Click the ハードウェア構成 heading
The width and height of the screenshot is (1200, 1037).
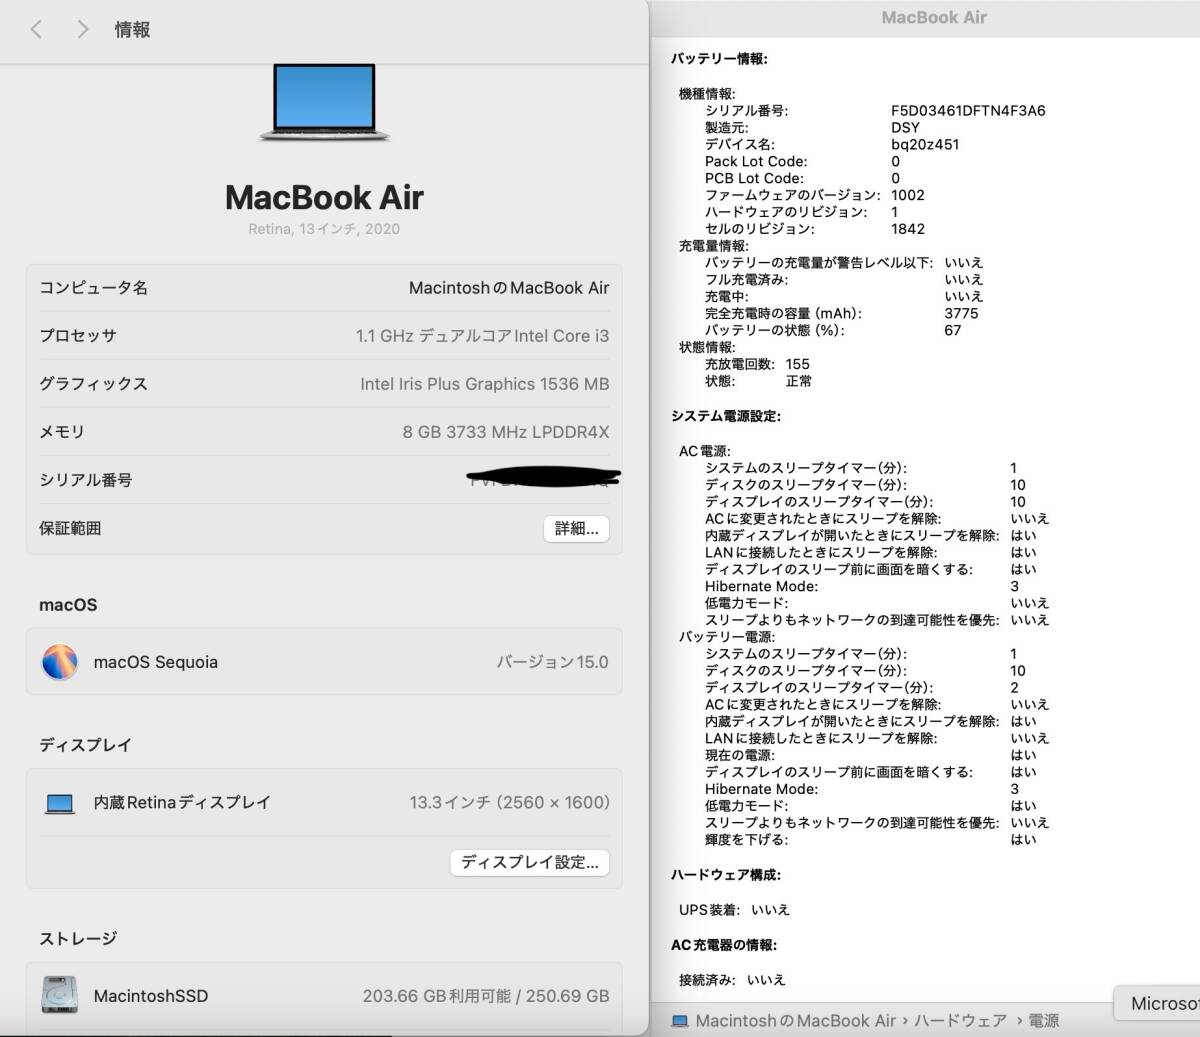tap(726, 875)
